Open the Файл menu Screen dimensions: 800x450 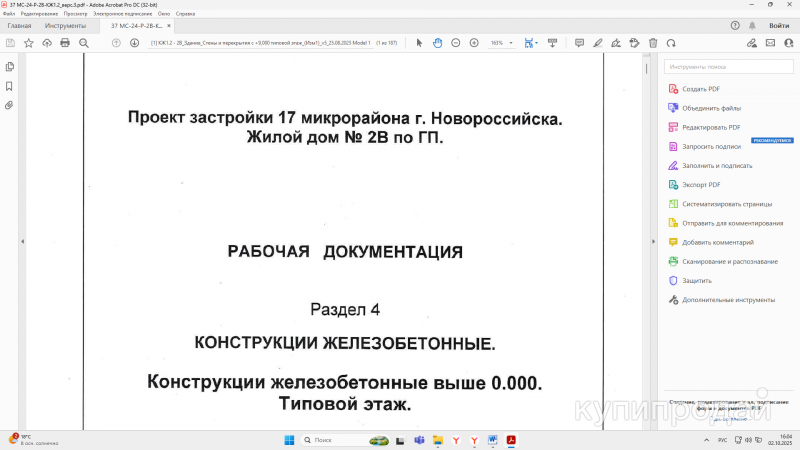[x=9, y=14]
